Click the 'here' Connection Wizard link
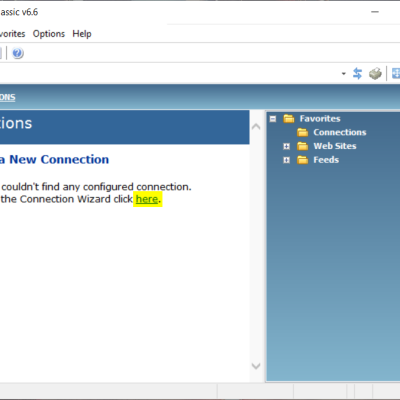The width and height of the screenshot is (400, 400). pyautogui.click(x=147, y=199)
